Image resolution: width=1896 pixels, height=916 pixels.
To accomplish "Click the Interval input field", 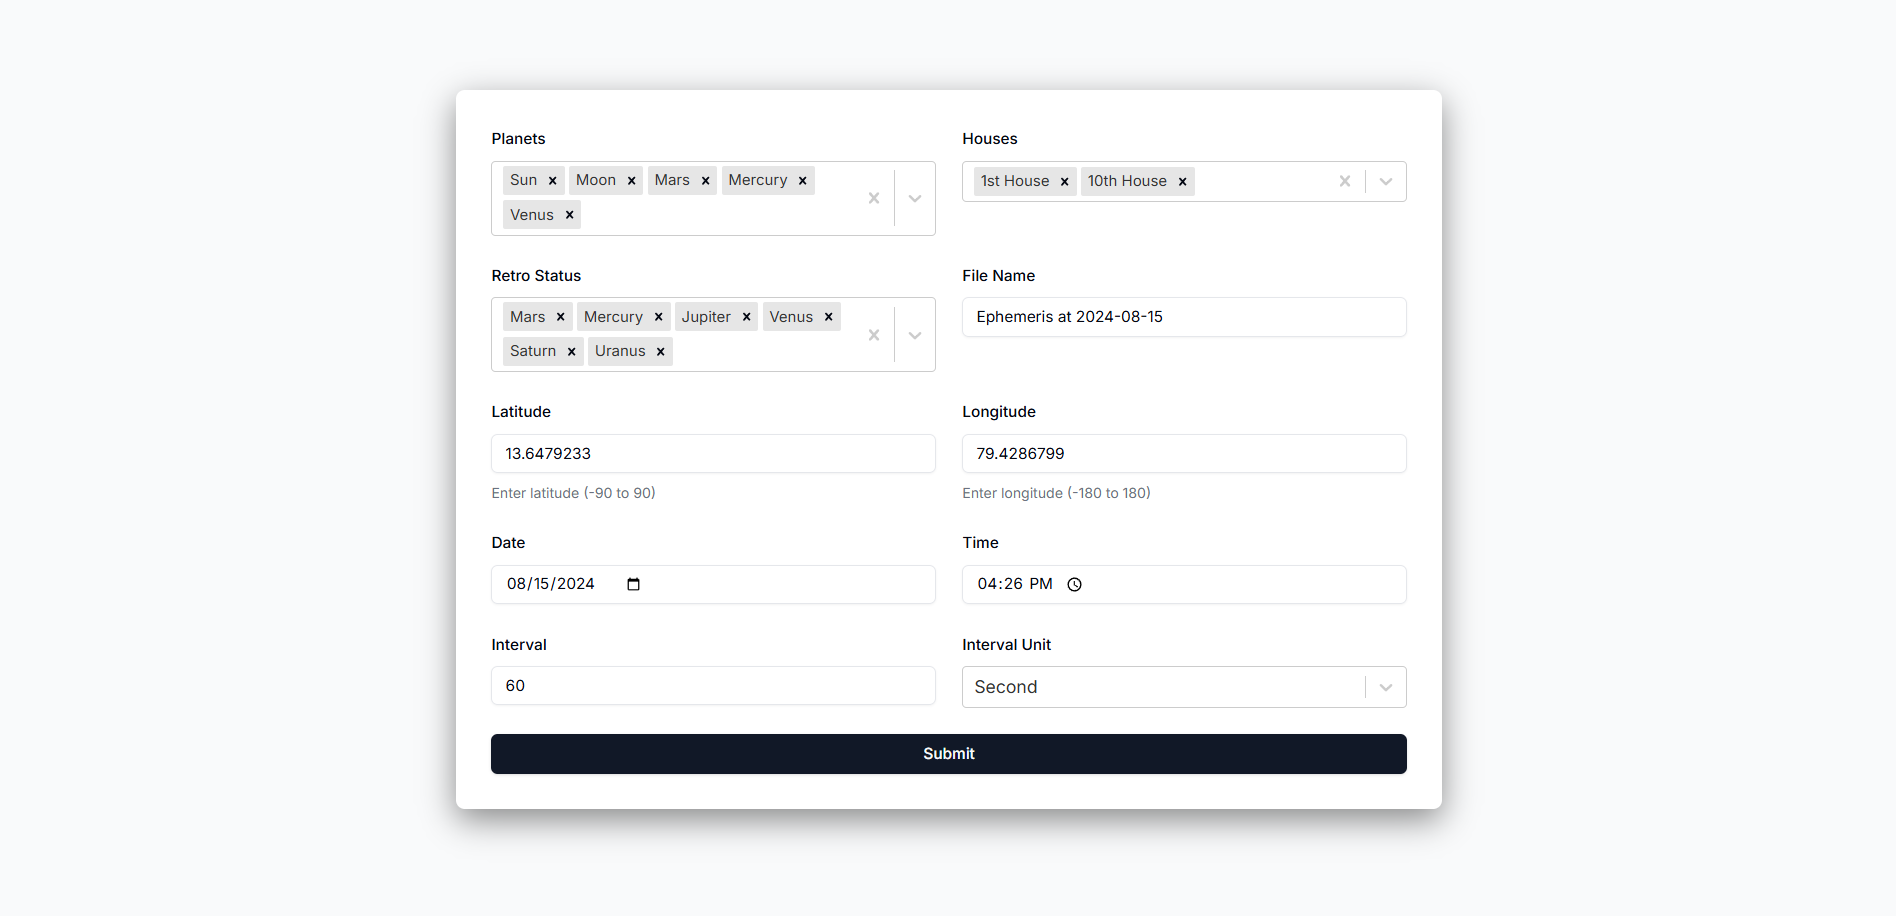I will click(x=713, y=686).
